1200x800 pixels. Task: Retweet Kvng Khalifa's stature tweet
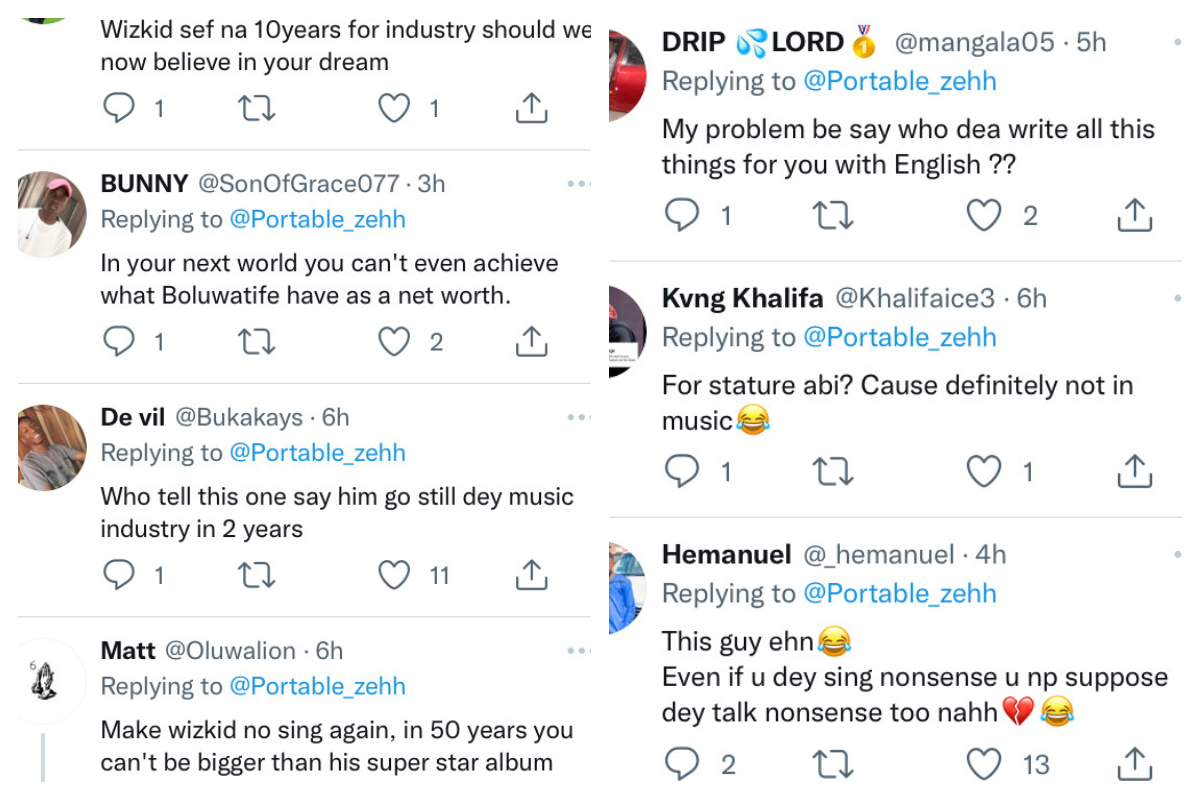coord(833,471)
